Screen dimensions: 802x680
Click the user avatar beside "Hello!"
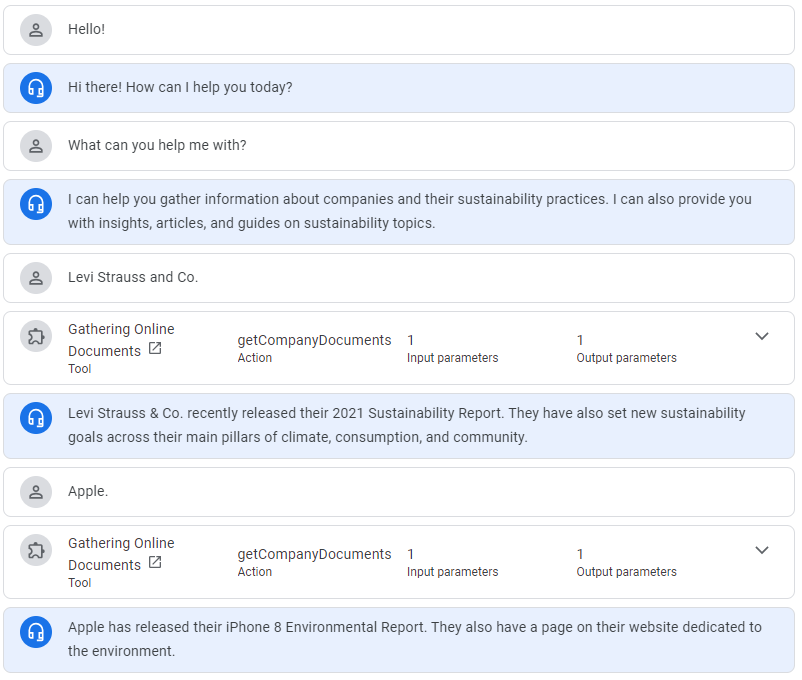click(x=36, y=30)
